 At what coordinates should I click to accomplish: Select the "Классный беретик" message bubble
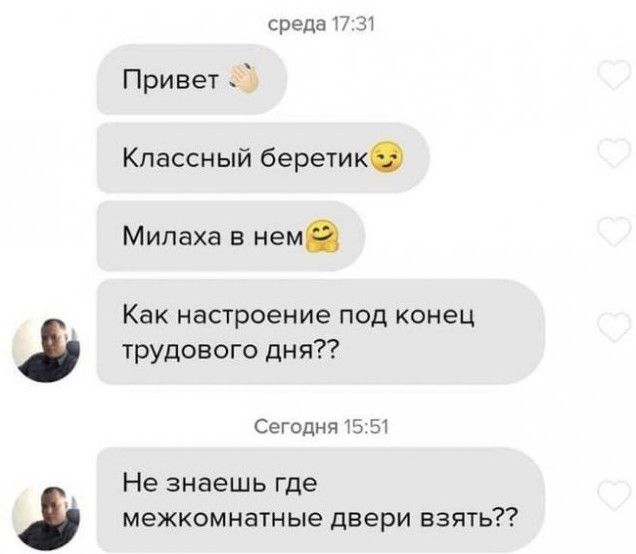coord(263,157)
